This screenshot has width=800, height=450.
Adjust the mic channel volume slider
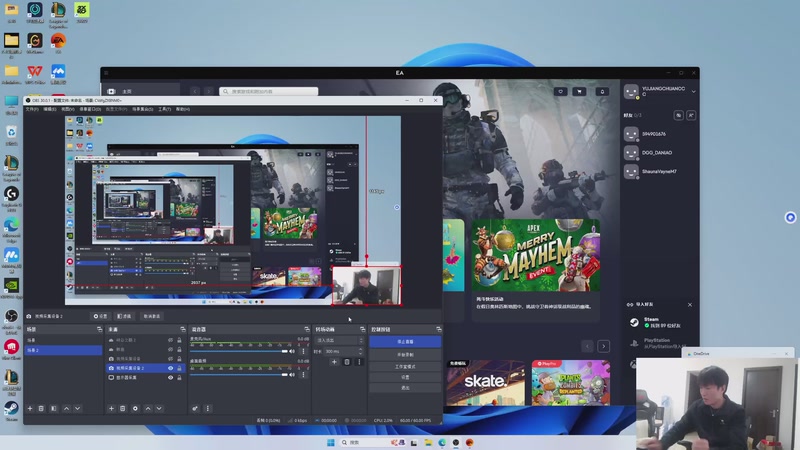pyautogui.click(x=239, y=351)
